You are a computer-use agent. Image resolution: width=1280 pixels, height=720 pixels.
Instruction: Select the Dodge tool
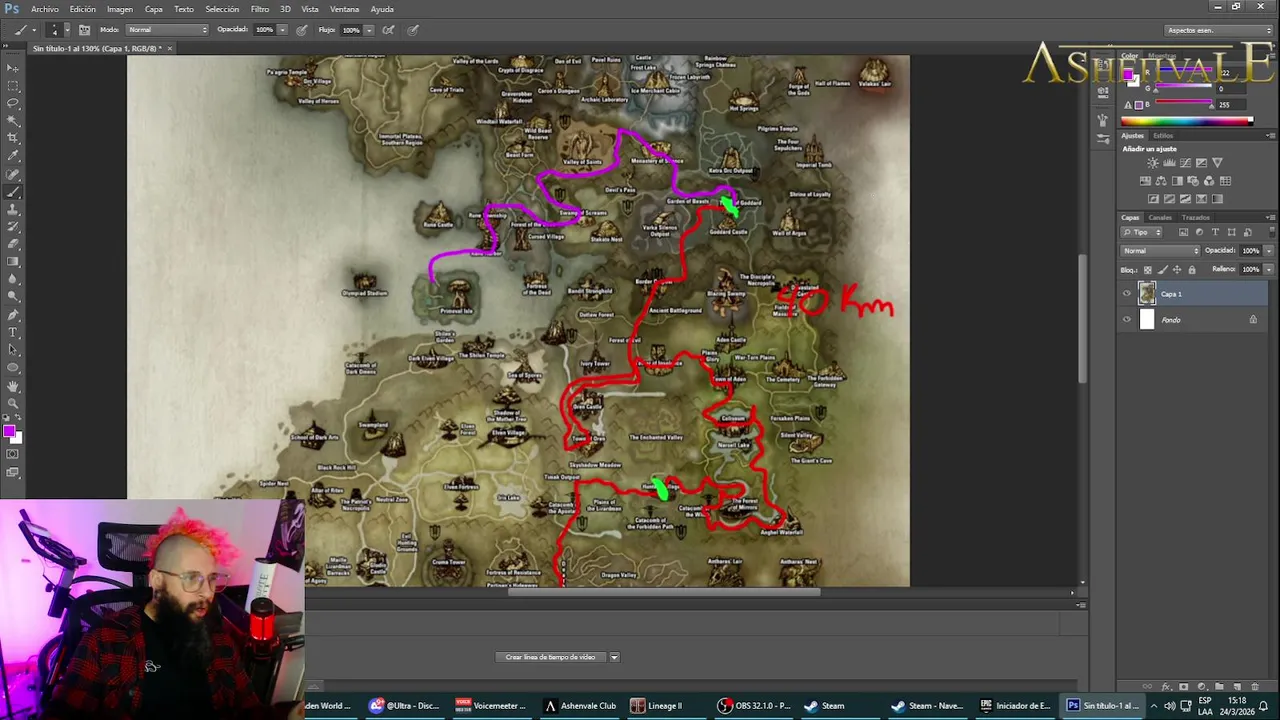coord(13,297)
